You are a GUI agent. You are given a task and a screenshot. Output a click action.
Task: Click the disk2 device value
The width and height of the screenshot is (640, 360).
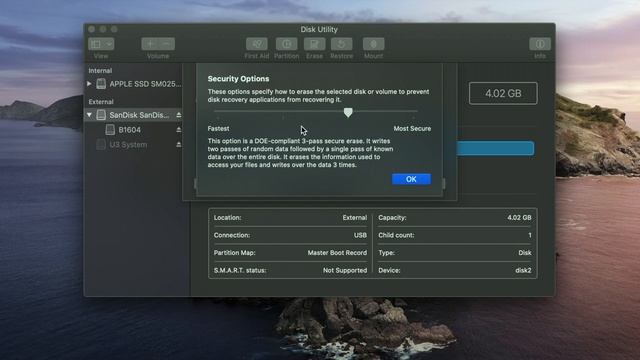click(523, 270)
